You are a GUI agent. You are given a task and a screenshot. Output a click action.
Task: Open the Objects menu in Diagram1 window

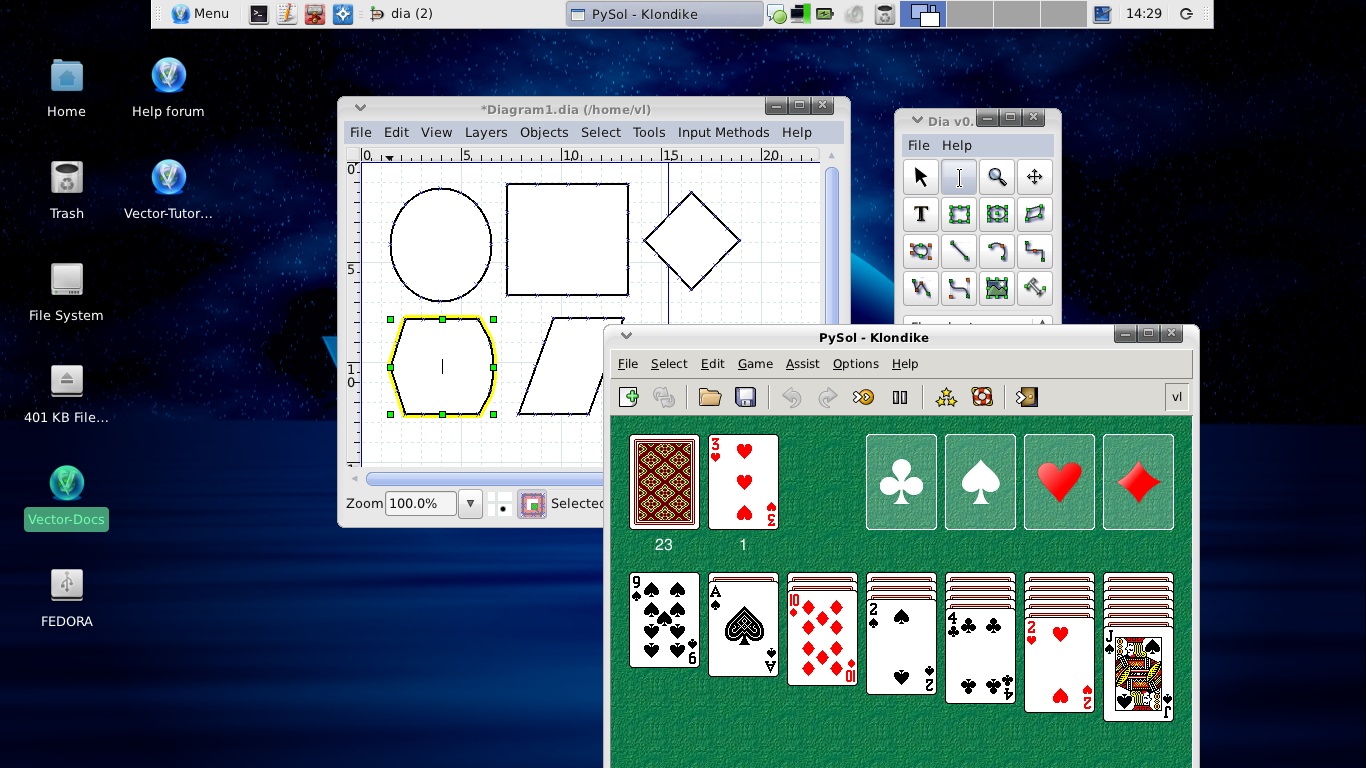pos(544,132)
